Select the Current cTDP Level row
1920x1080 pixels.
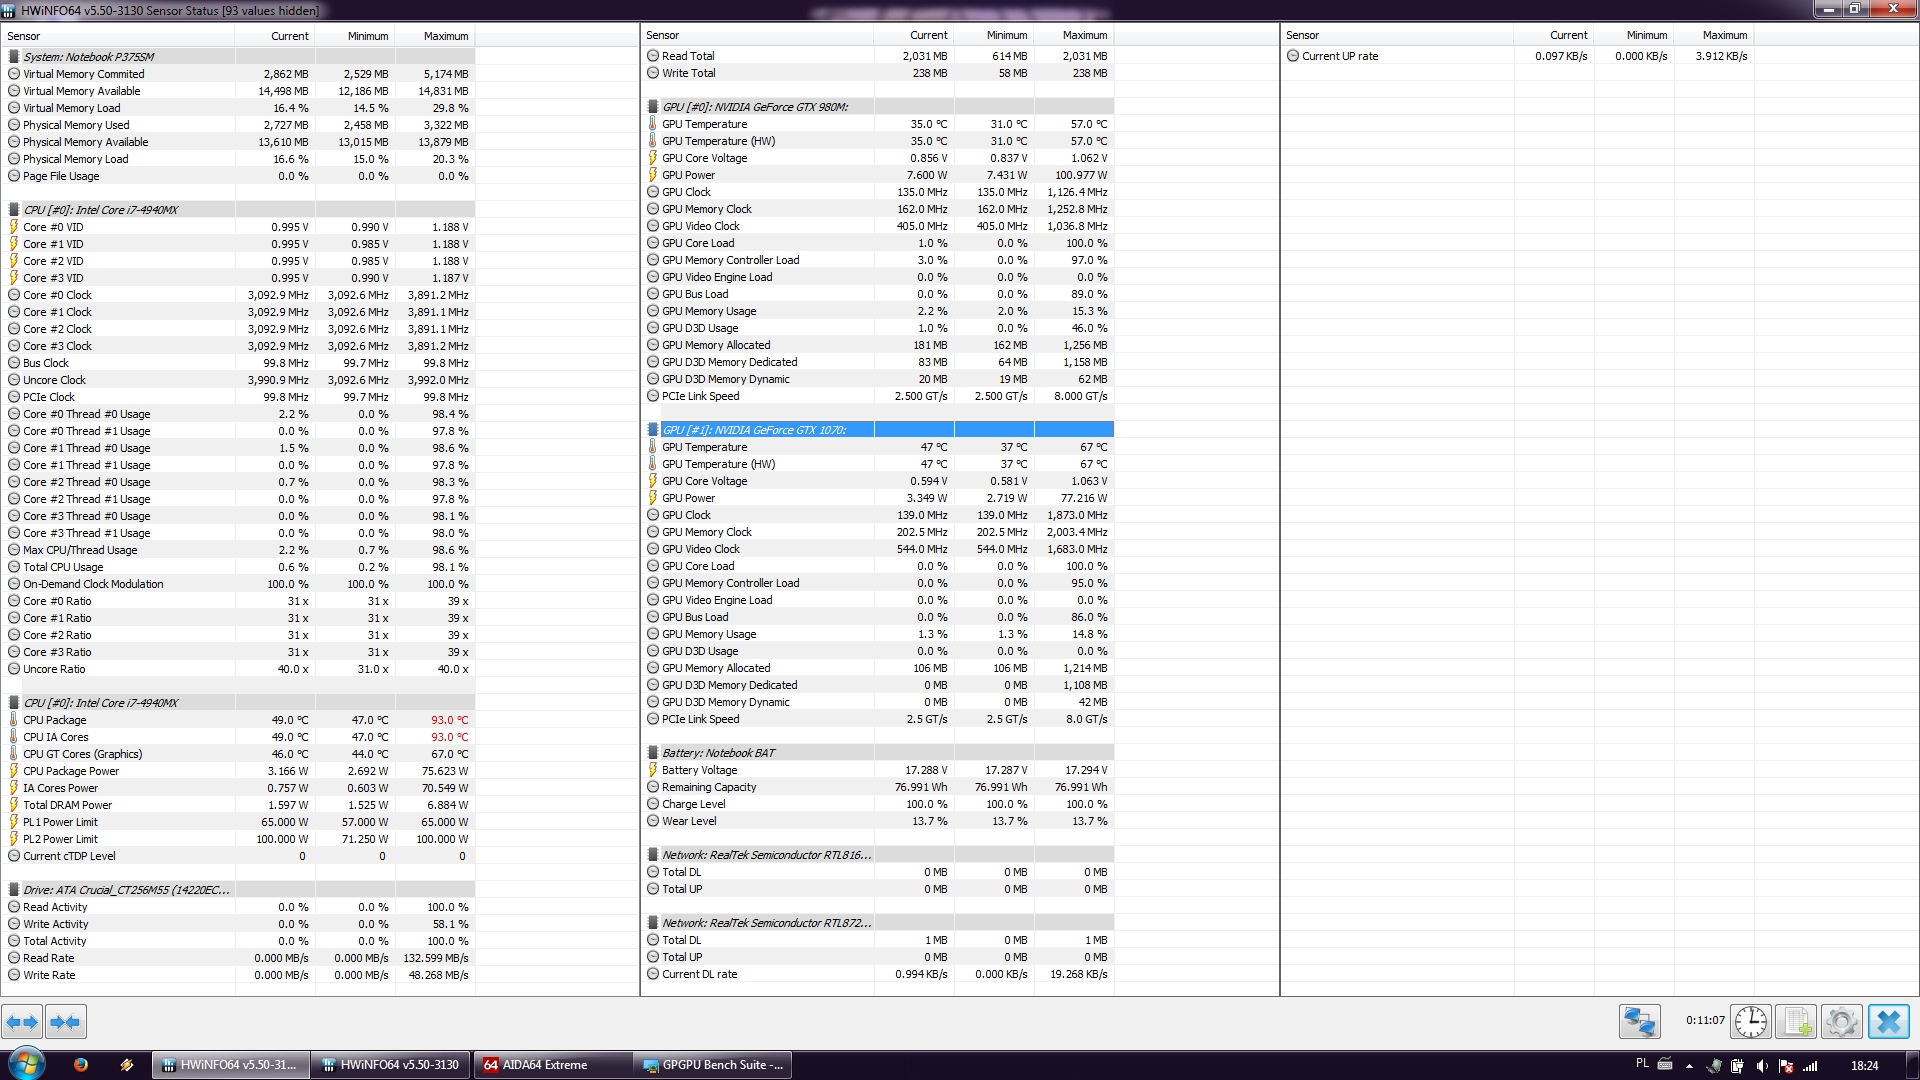pos(238,856)
